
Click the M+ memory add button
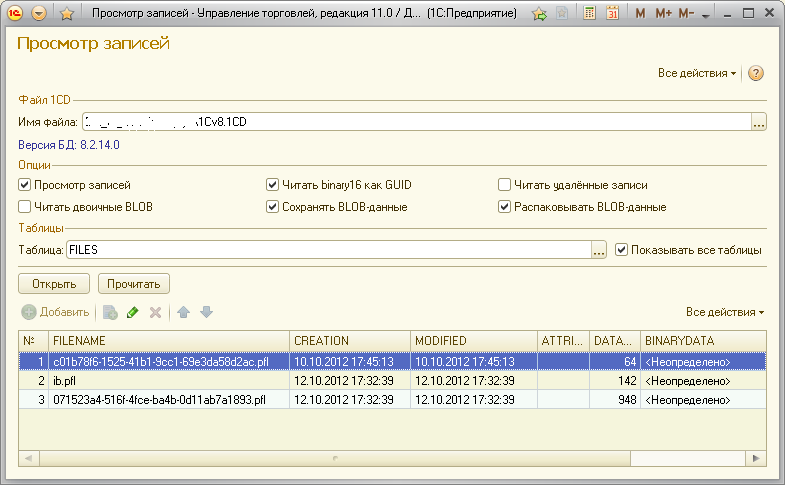[x=663, y=14]
